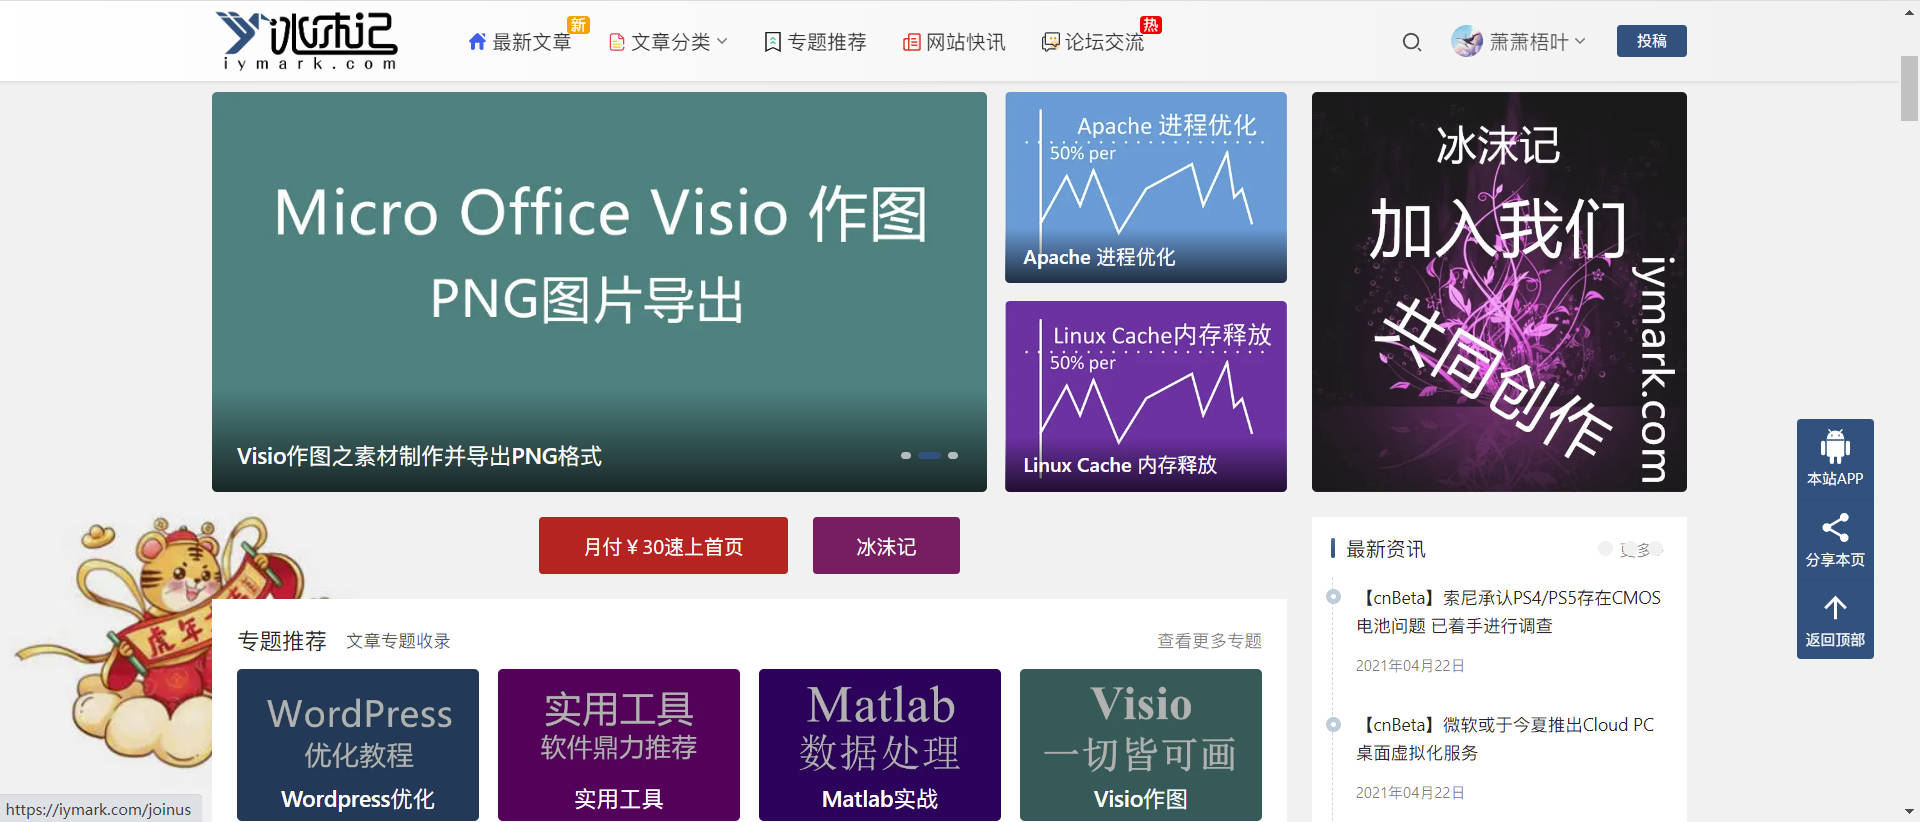The width and height of the screenshot is (1920, 822).
Task: Open the 本站APP Android icon
Action: point(1834,447)
